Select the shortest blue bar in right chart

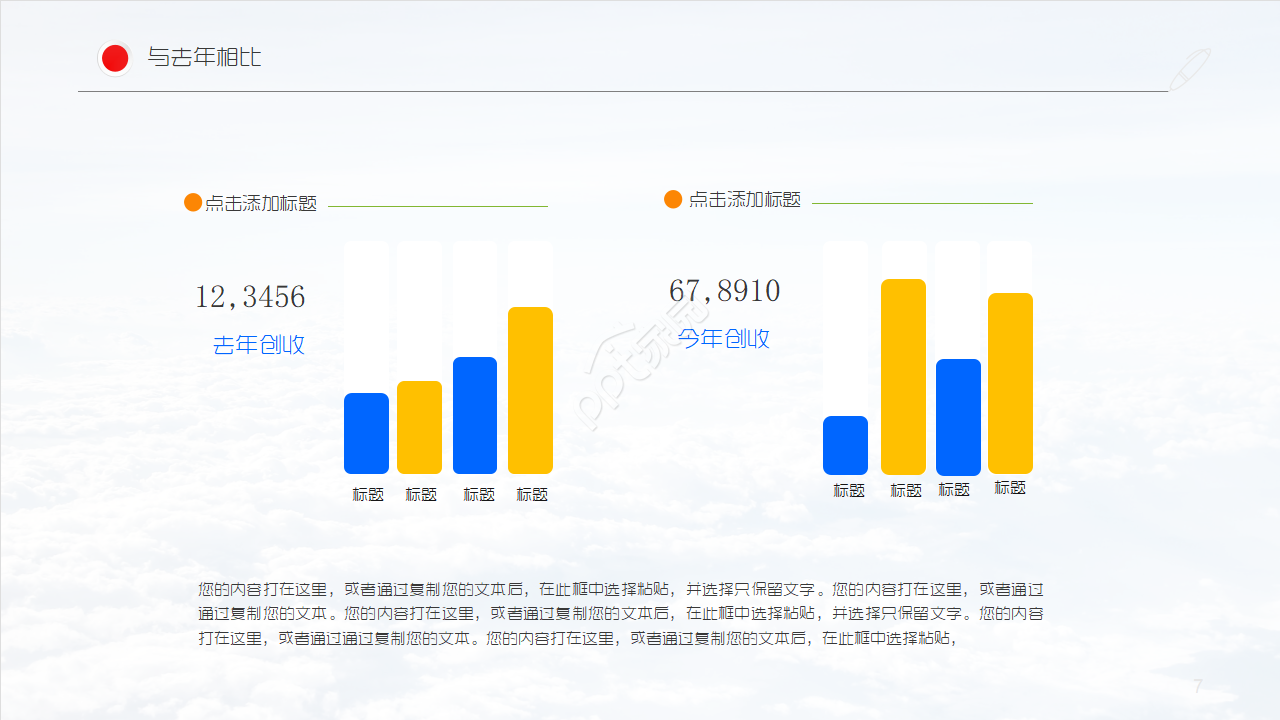pos(845,445)
